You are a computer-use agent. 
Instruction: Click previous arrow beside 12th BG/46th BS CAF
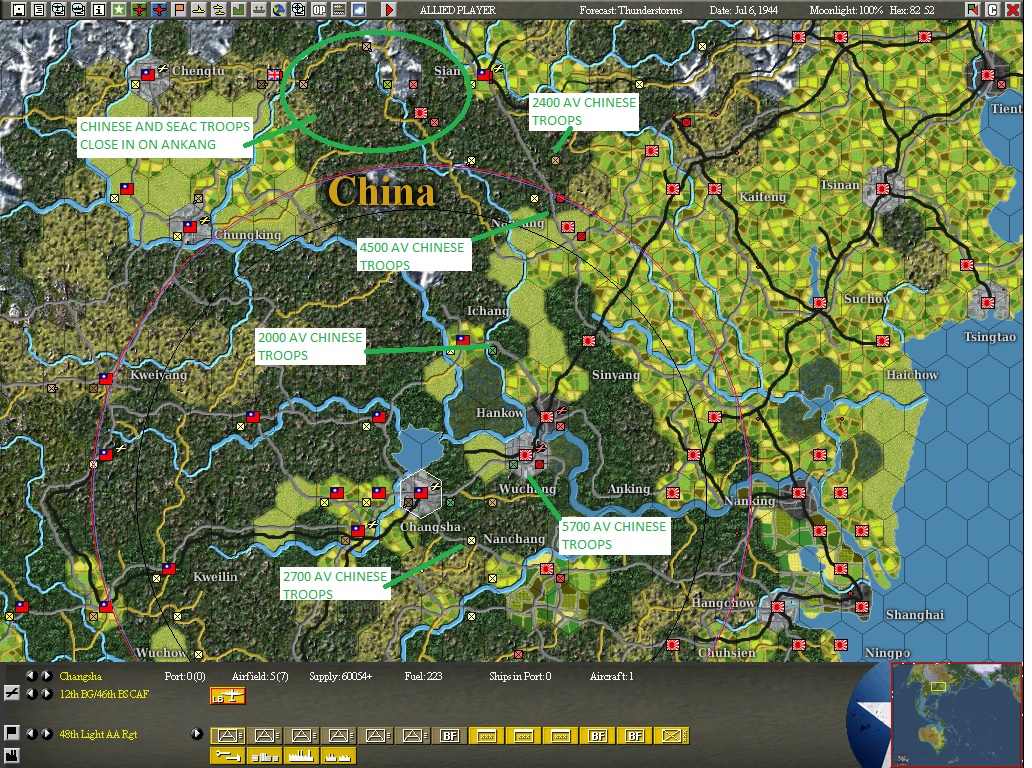pos(31,694)
